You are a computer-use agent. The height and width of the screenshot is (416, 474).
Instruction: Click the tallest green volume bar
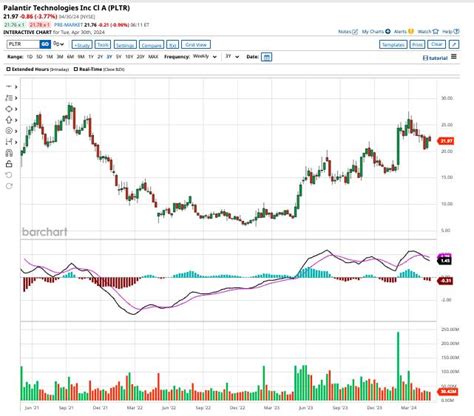click(398, 366)
